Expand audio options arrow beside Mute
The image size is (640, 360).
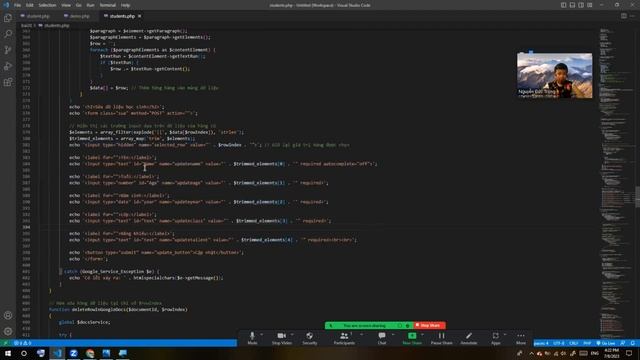point(262,334)
